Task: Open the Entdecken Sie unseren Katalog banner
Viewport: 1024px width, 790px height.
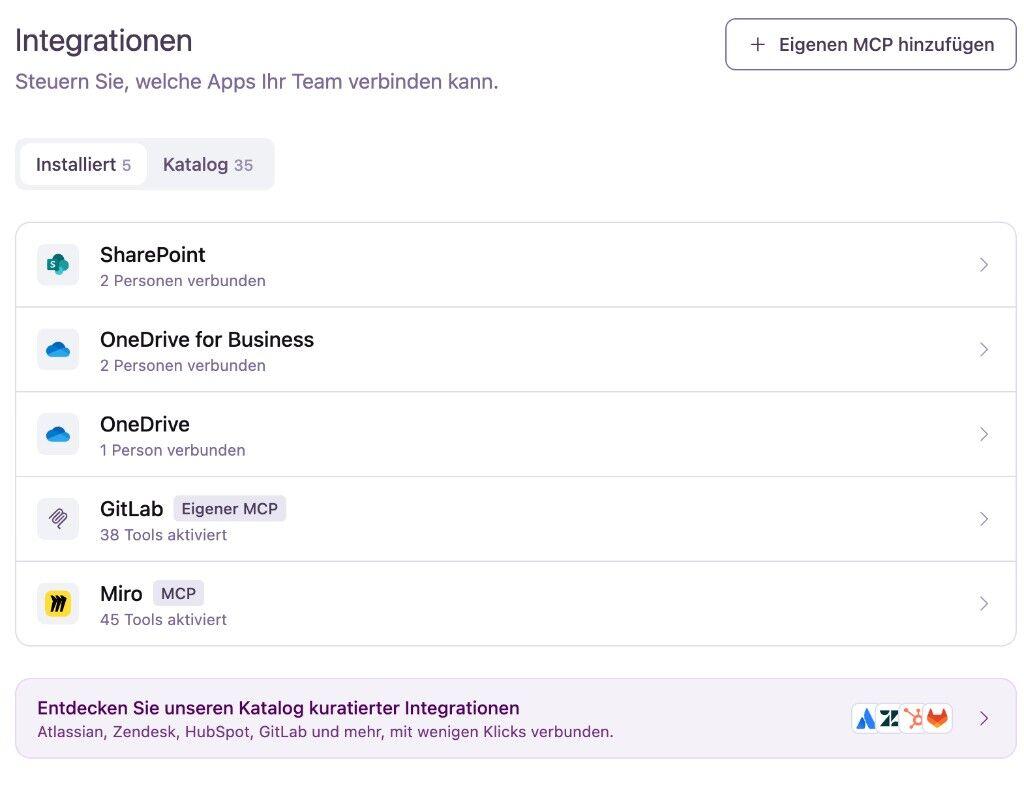Action: (515, 718)
